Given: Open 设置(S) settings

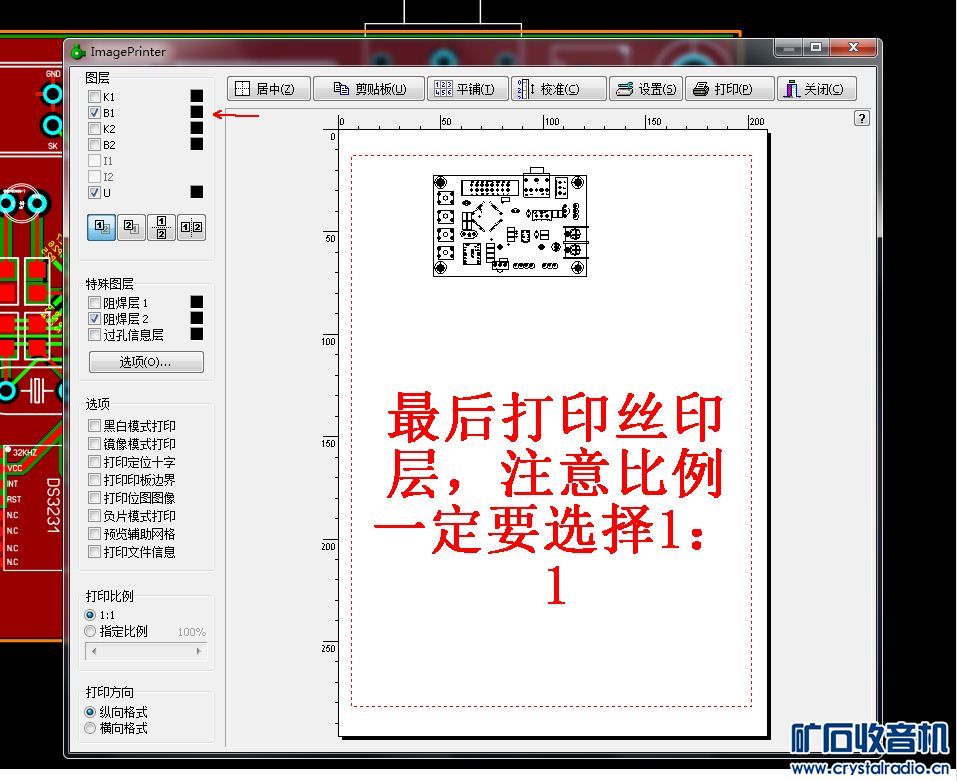Looking at the screenshot, I should tap(646, 89).
